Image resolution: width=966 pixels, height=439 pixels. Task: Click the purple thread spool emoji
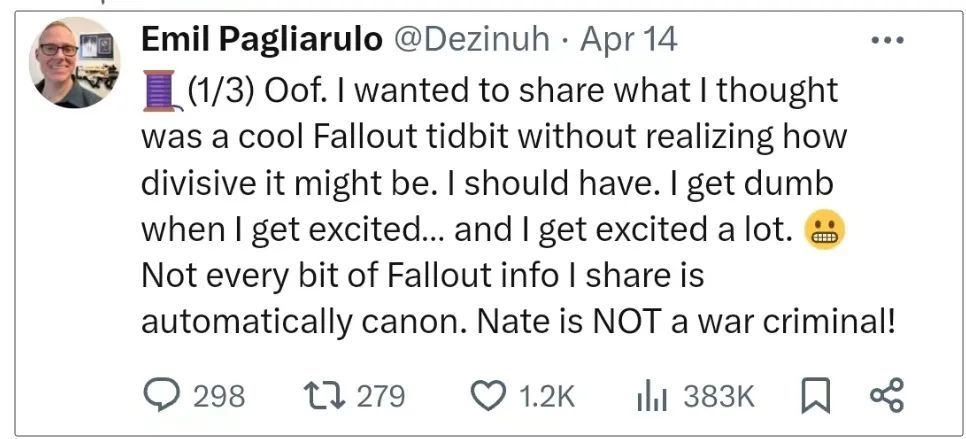(160, 91)
